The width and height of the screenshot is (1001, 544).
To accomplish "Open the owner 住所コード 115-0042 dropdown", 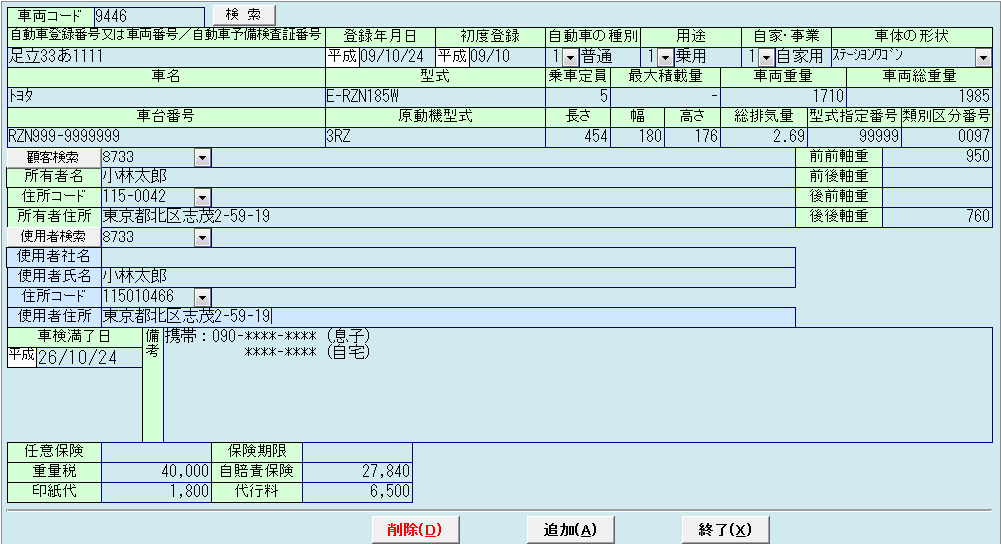I will pos(203,197).
